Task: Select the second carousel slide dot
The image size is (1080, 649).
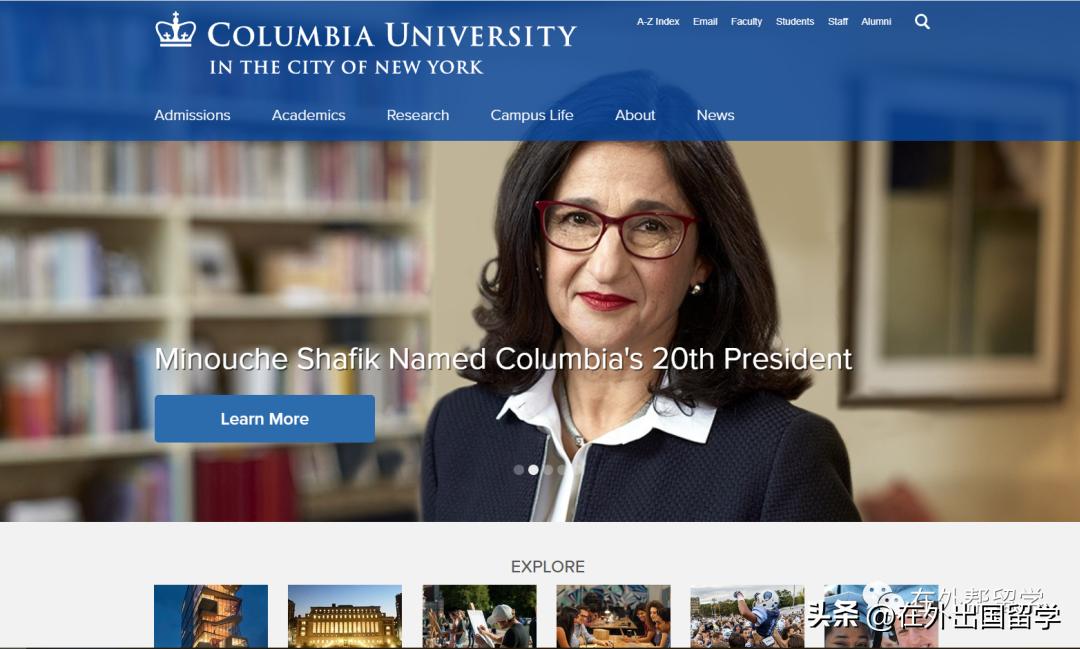Action: click(x=533, y=470)
